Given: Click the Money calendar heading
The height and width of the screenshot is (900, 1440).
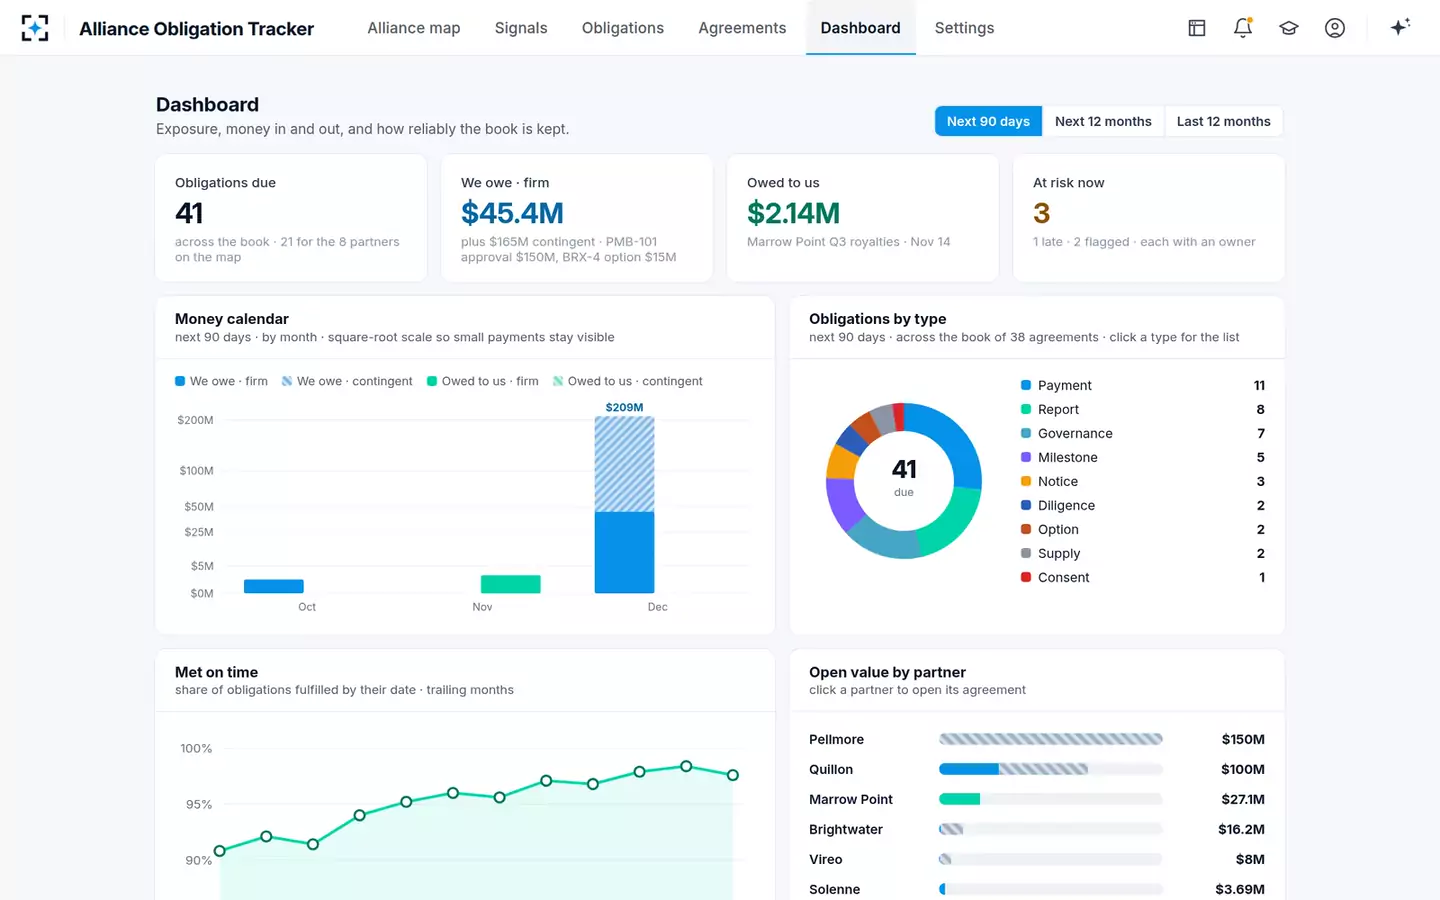Looking at the screenshot, I should [x=232, y=319].
